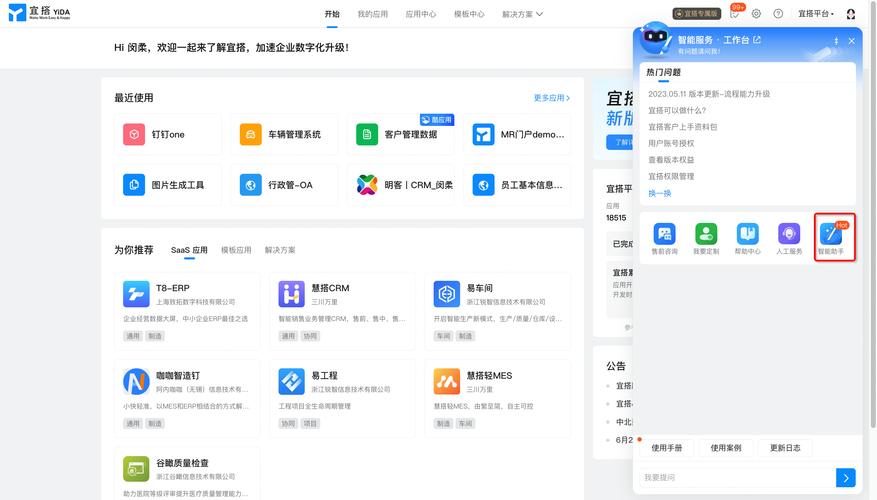The image size is (877, 500).
Task: Click the 上海致拓数字科技有限公司 vendor text
Action: [x=195, y=302]
